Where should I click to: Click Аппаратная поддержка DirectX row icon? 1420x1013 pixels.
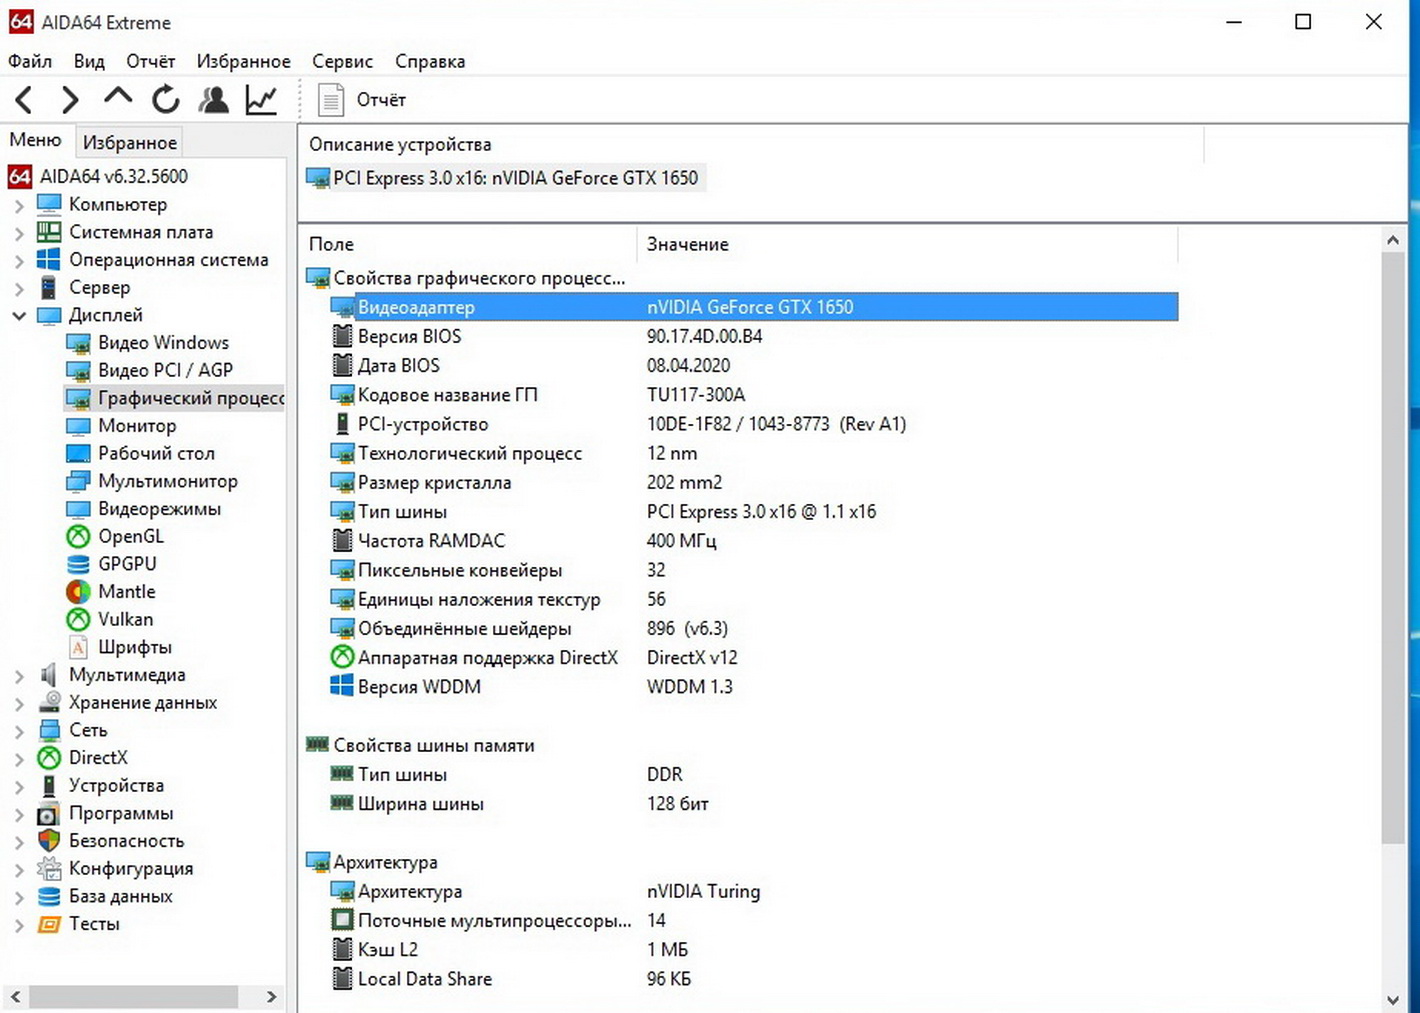point(342,657)
